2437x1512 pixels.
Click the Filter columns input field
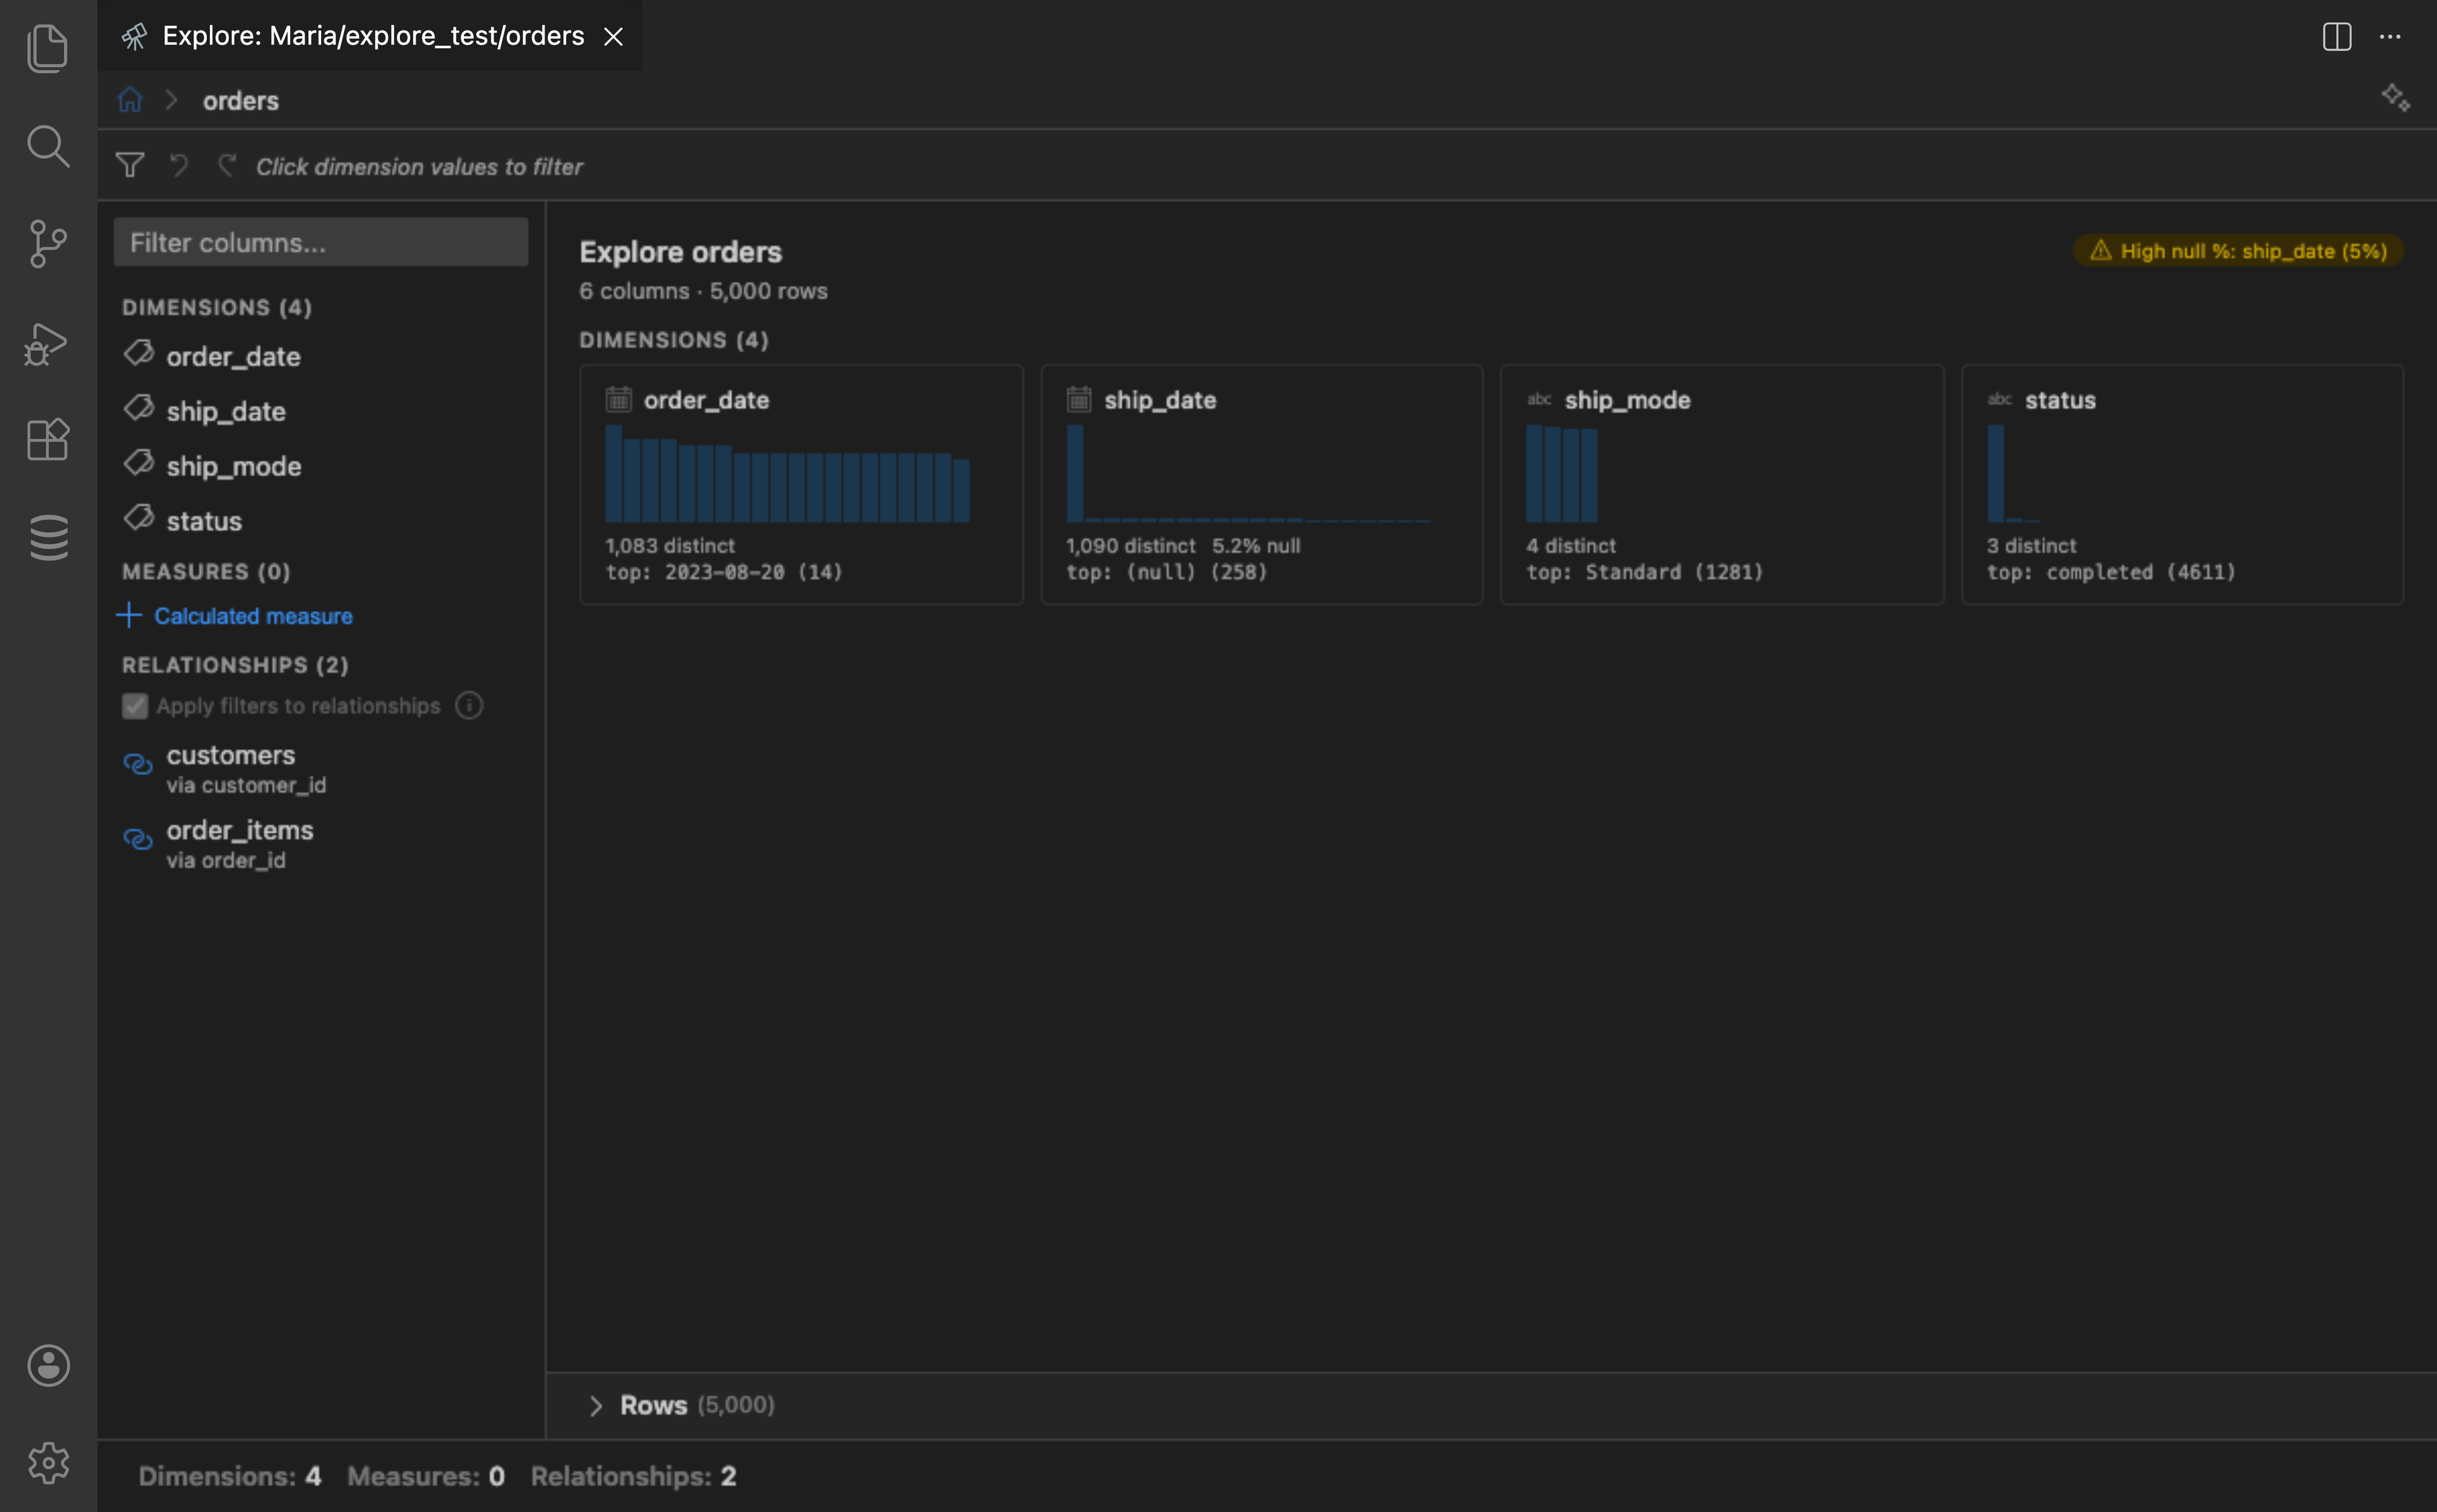tap(321, 241)
